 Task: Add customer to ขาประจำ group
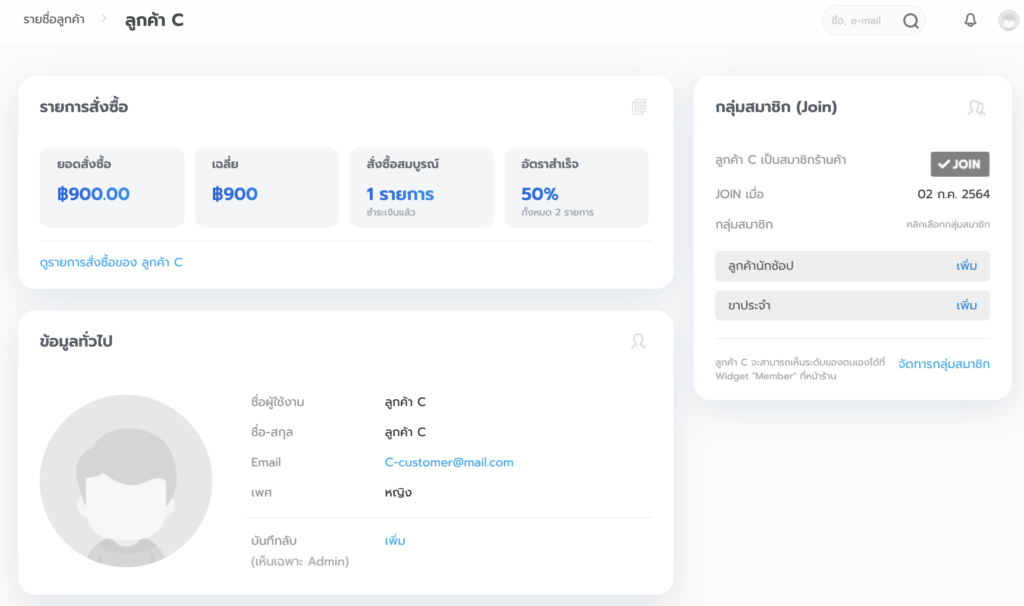tap(965, 305)
